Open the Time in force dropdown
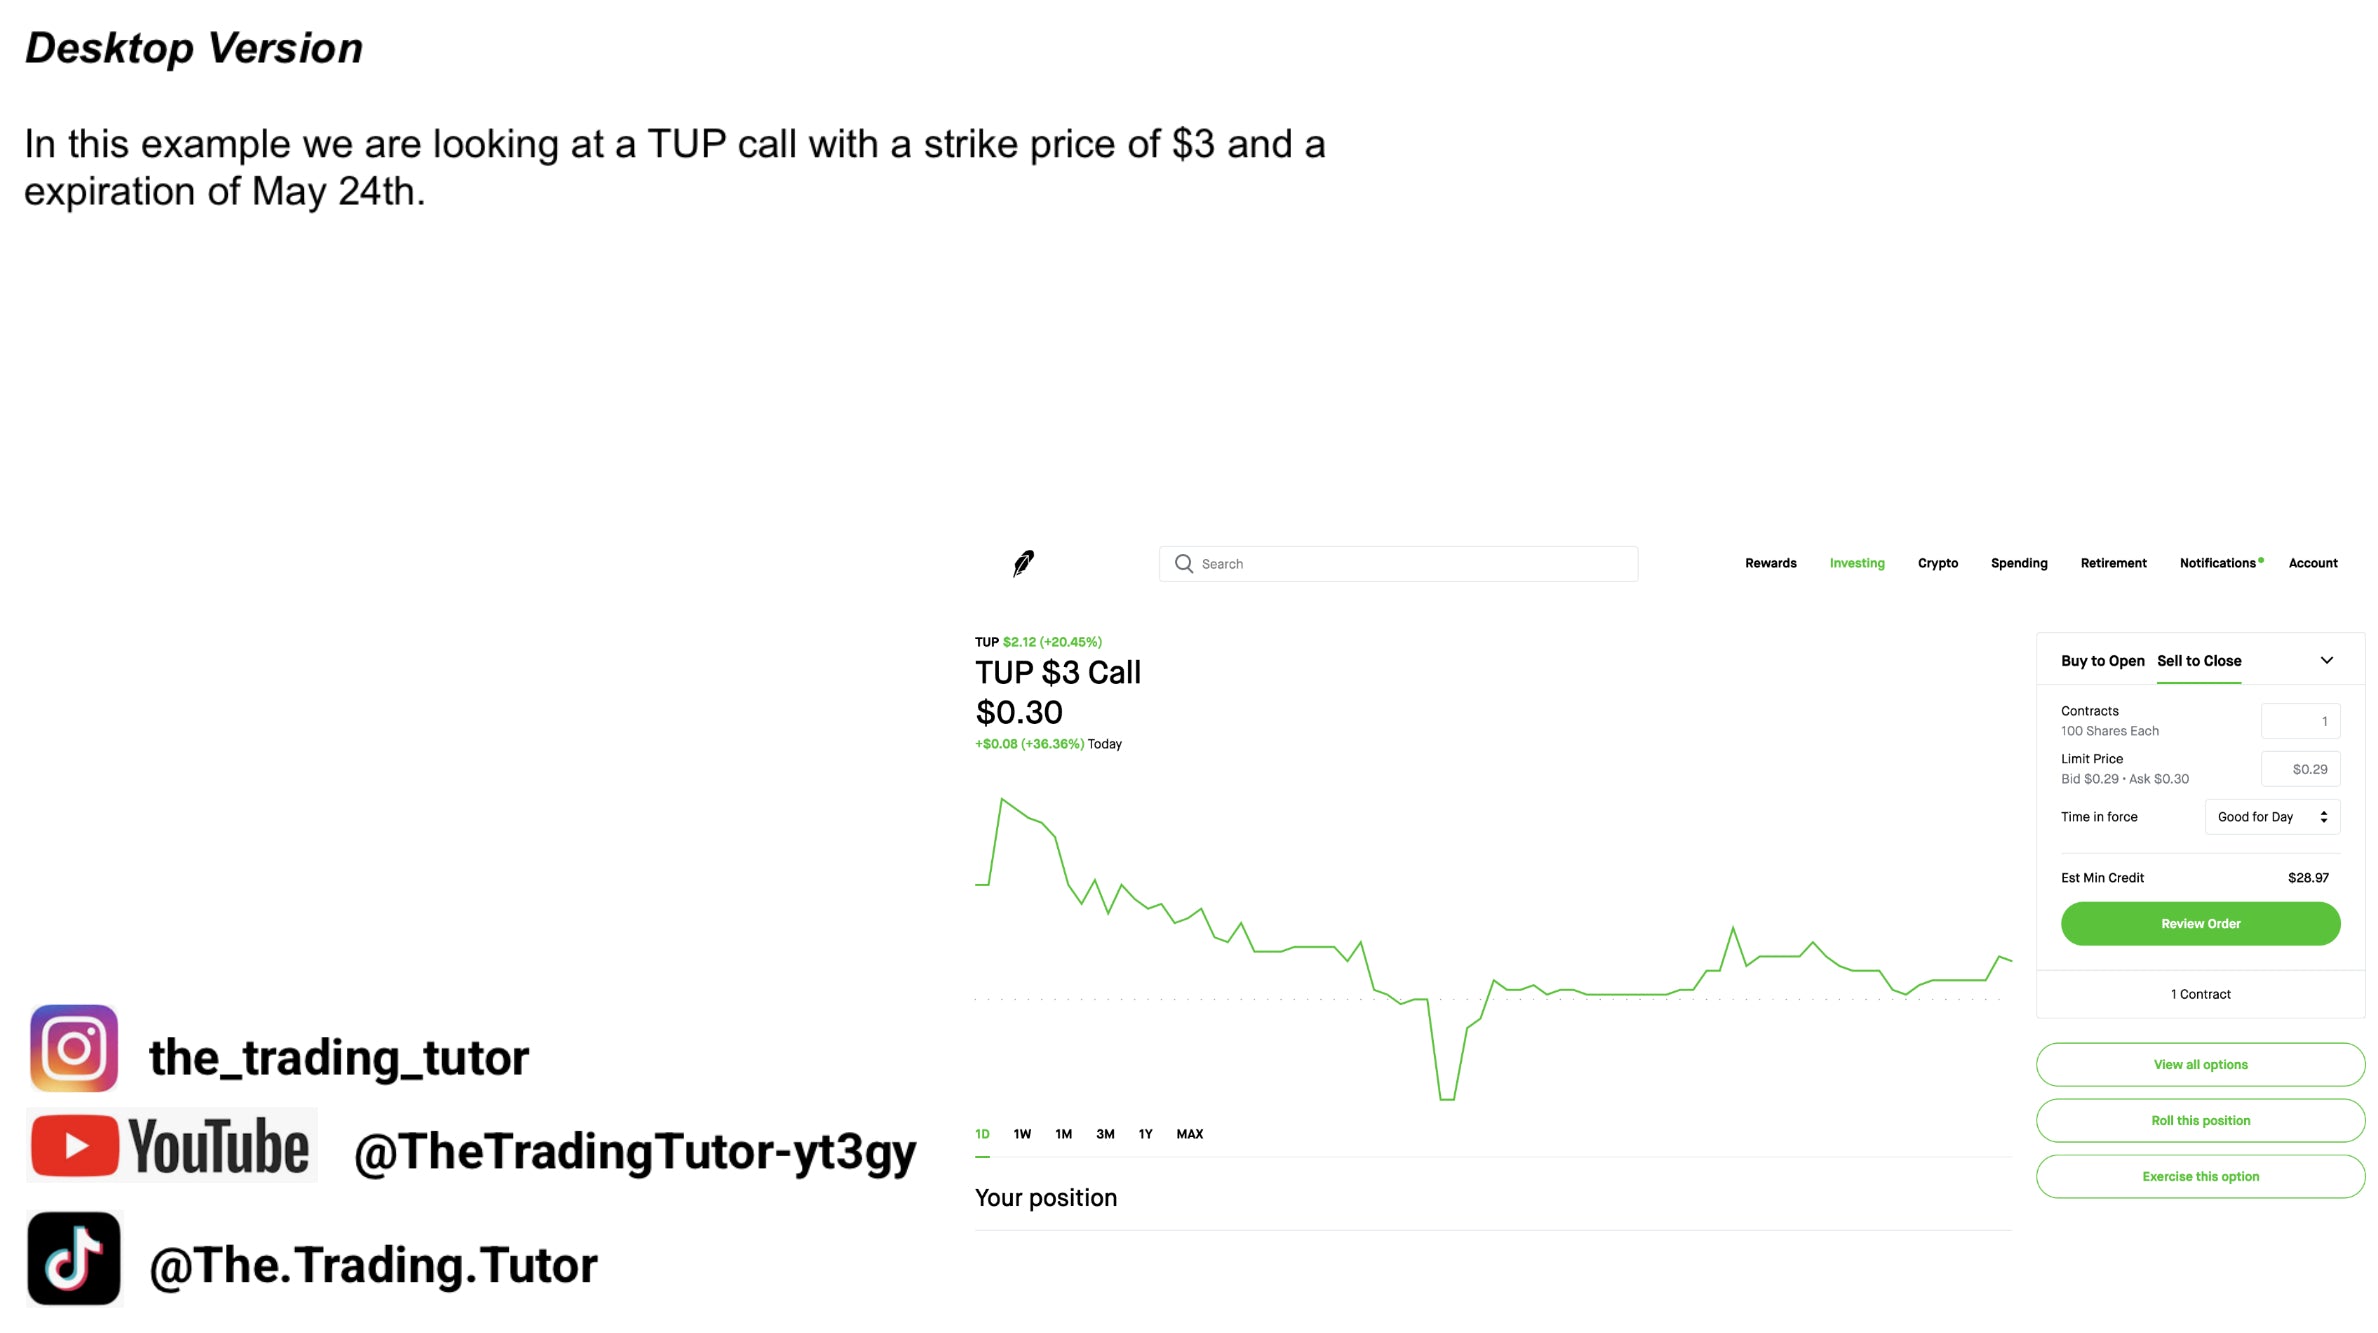 click(x=2271, y=817)
